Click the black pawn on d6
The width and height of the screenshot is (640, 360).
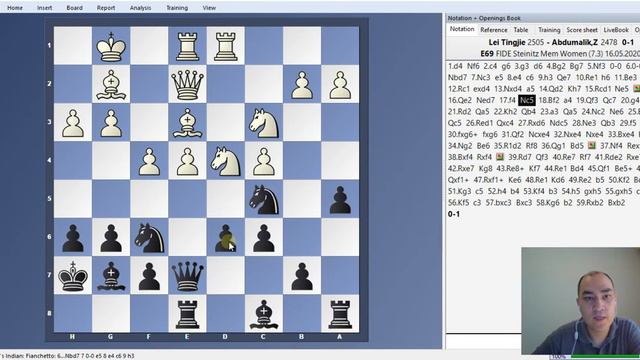coord(226,238)
